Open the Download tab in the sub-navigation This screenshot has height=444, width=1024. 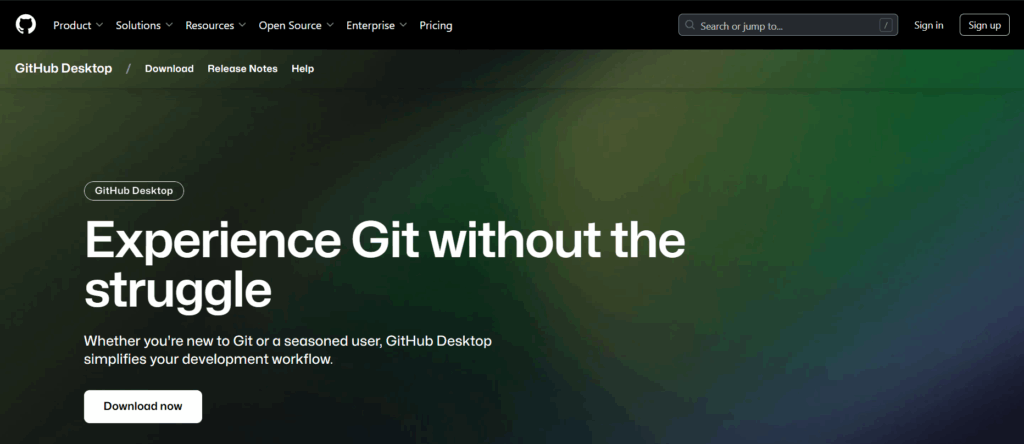169,69
